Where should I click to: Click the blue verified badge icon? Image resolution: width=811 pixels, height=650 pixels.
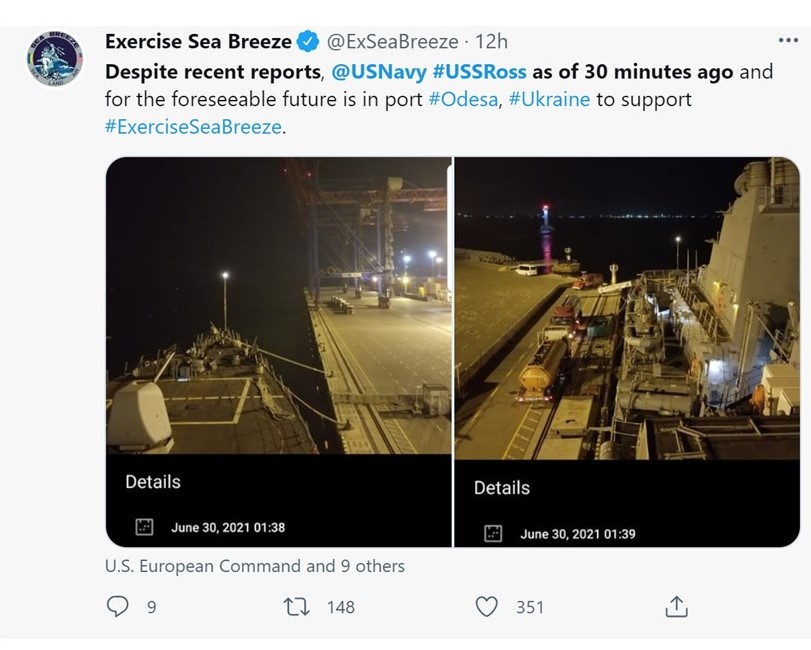pyautogui.click(x=308, y=41)
